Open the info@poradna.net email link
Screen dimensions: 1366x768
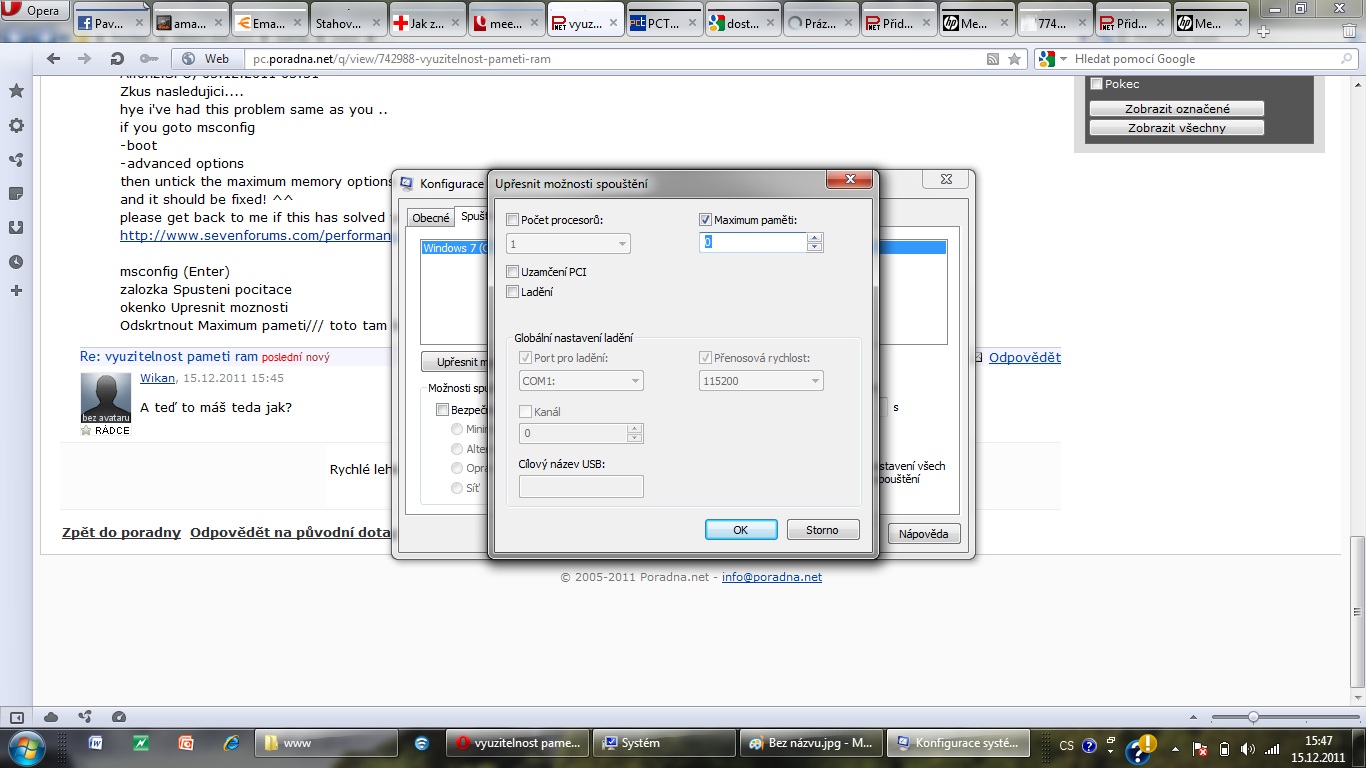click(772, 577)
